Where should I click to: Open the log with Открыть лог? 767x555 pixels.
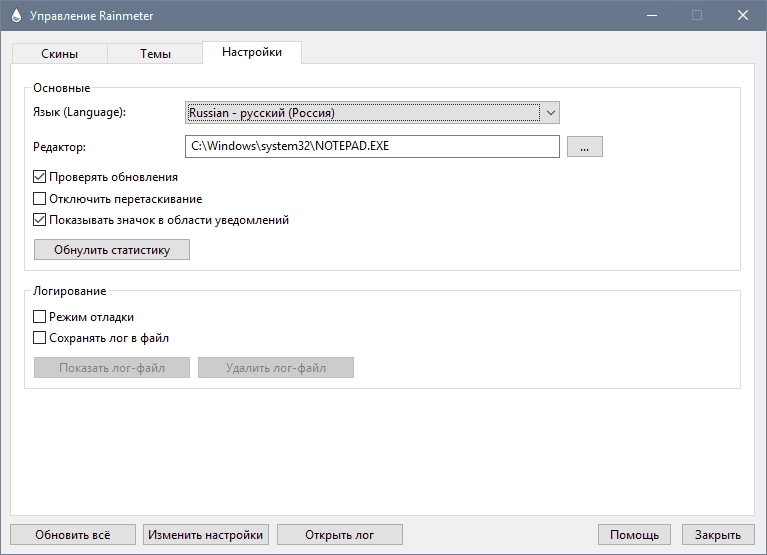pos(340,534)
